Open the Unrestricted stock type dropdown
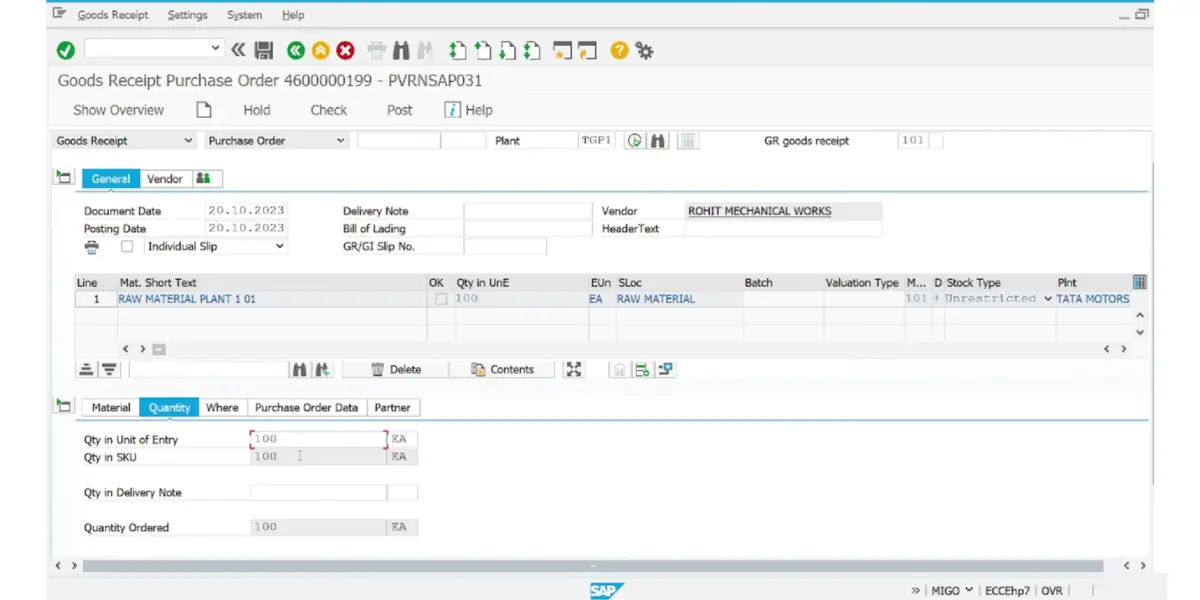The width and height of the screenshot is (1200, 600). tap(1048, 299)
